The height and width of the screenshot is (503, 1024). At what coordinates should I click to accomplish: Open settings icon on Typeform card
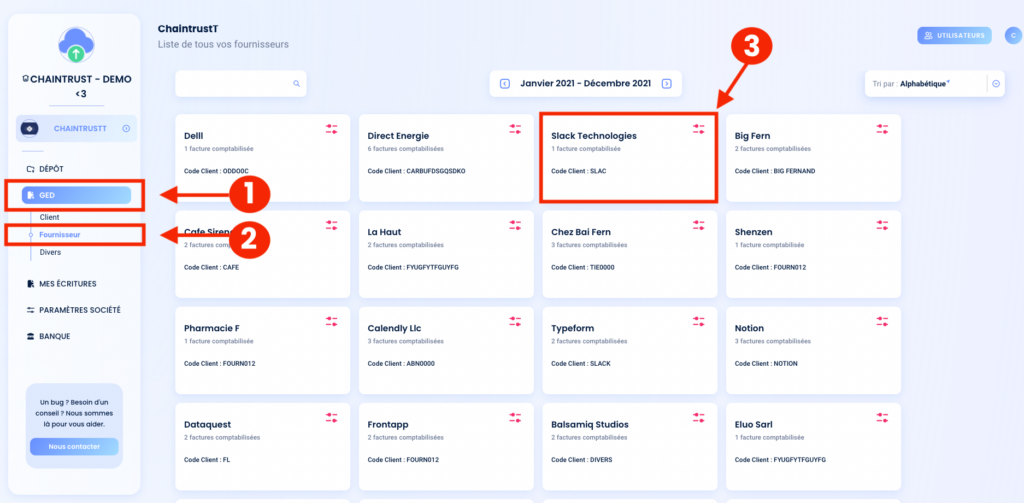click(x=699, y=321)
